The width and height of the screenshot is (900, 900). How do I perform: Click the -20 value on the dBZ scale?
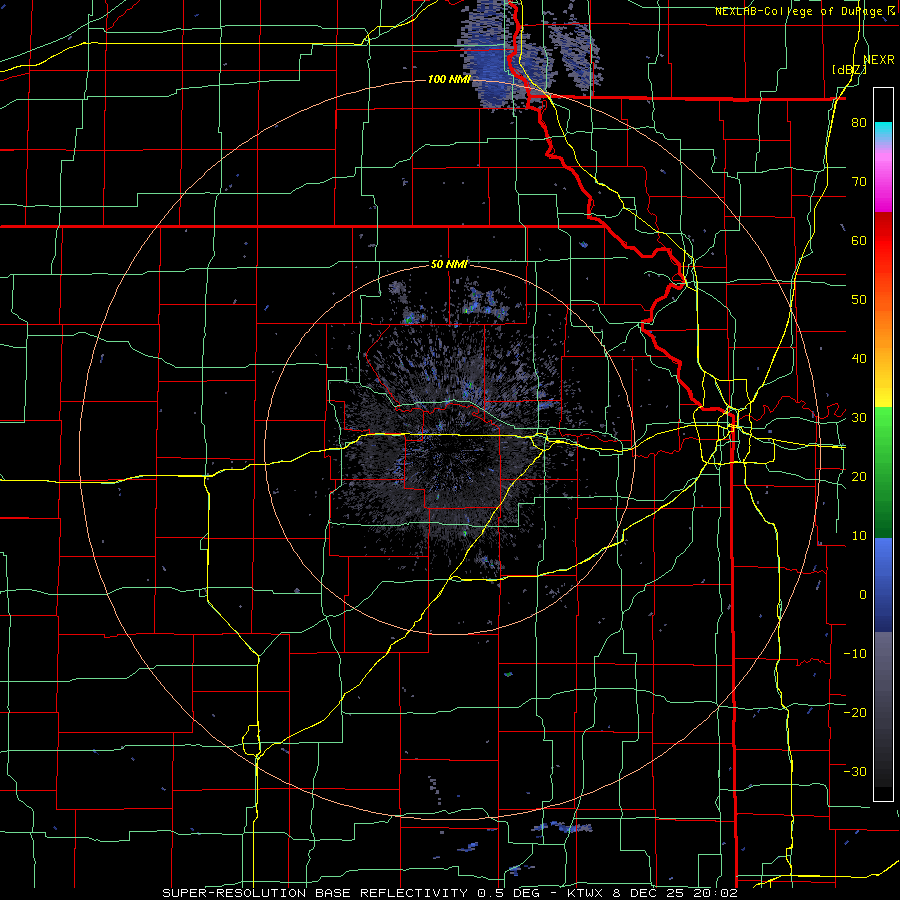coord(855,713)
